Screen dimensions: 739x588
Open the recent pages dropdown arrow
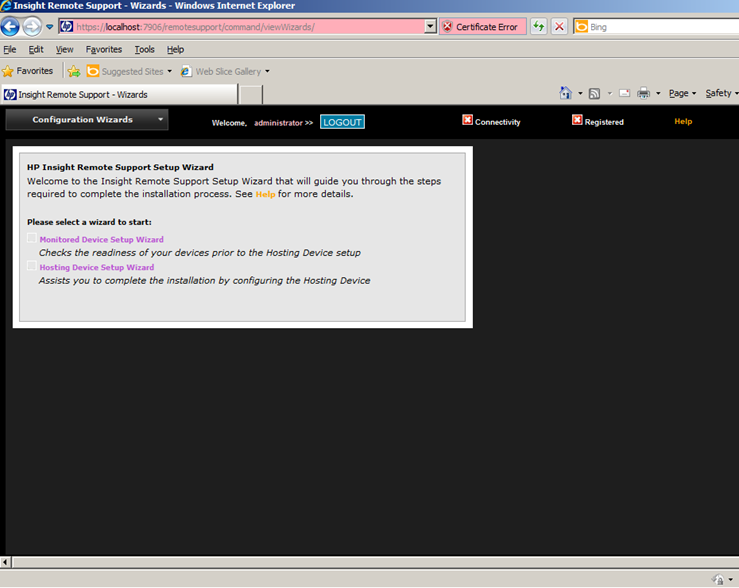point(49,27)
